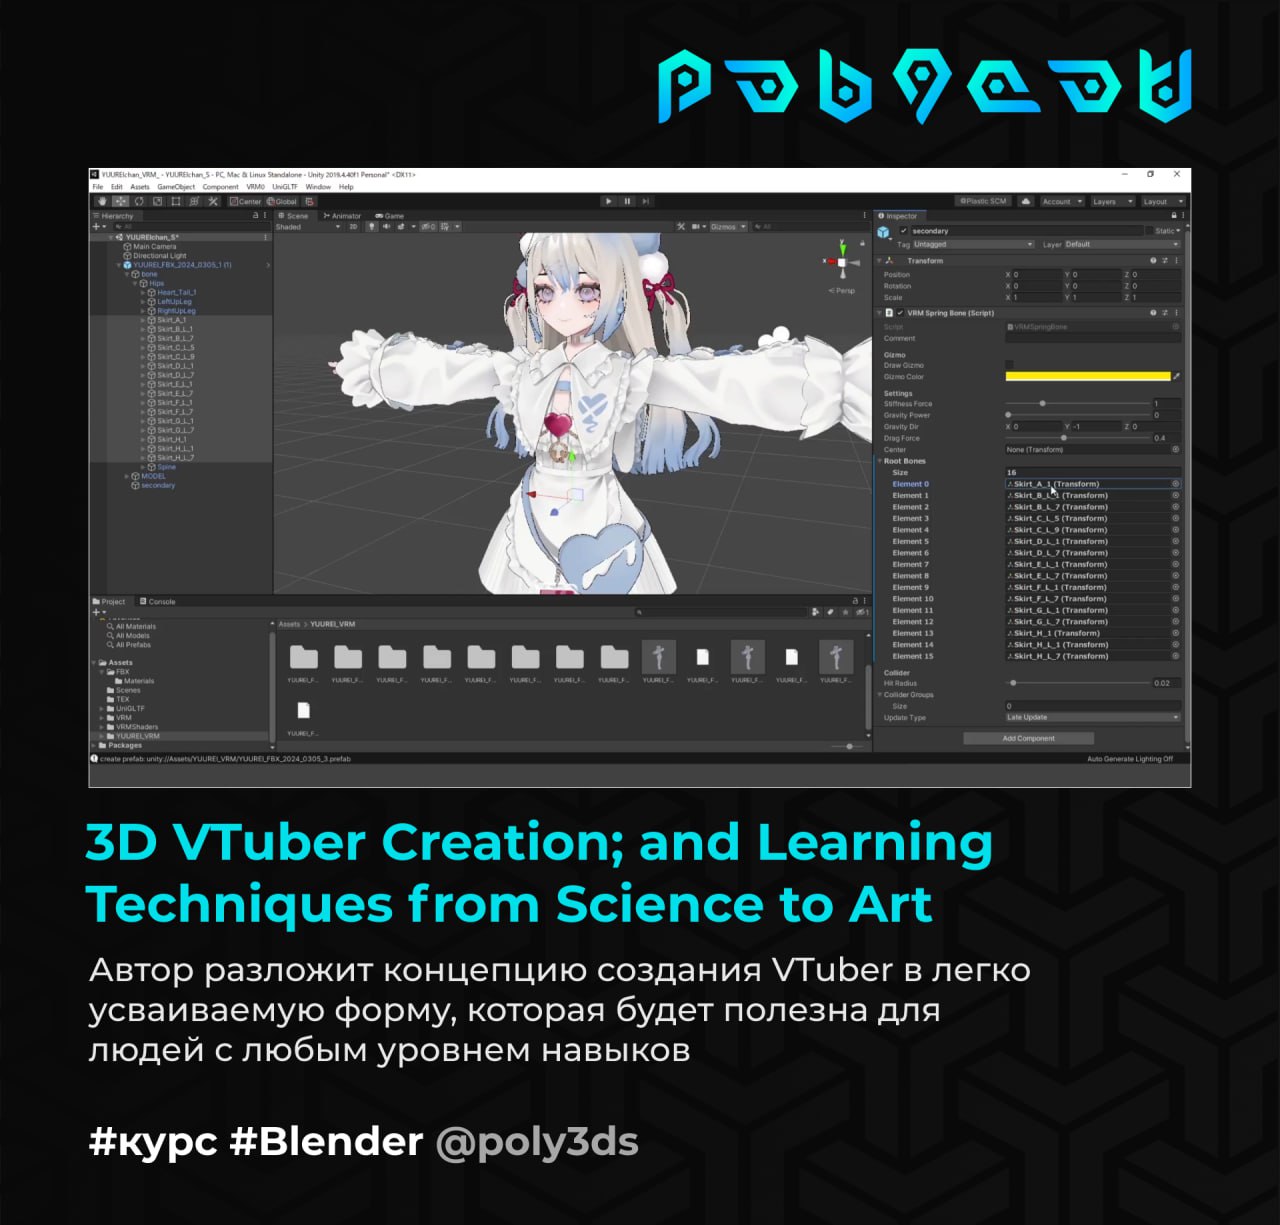Open the File menu

98,187
